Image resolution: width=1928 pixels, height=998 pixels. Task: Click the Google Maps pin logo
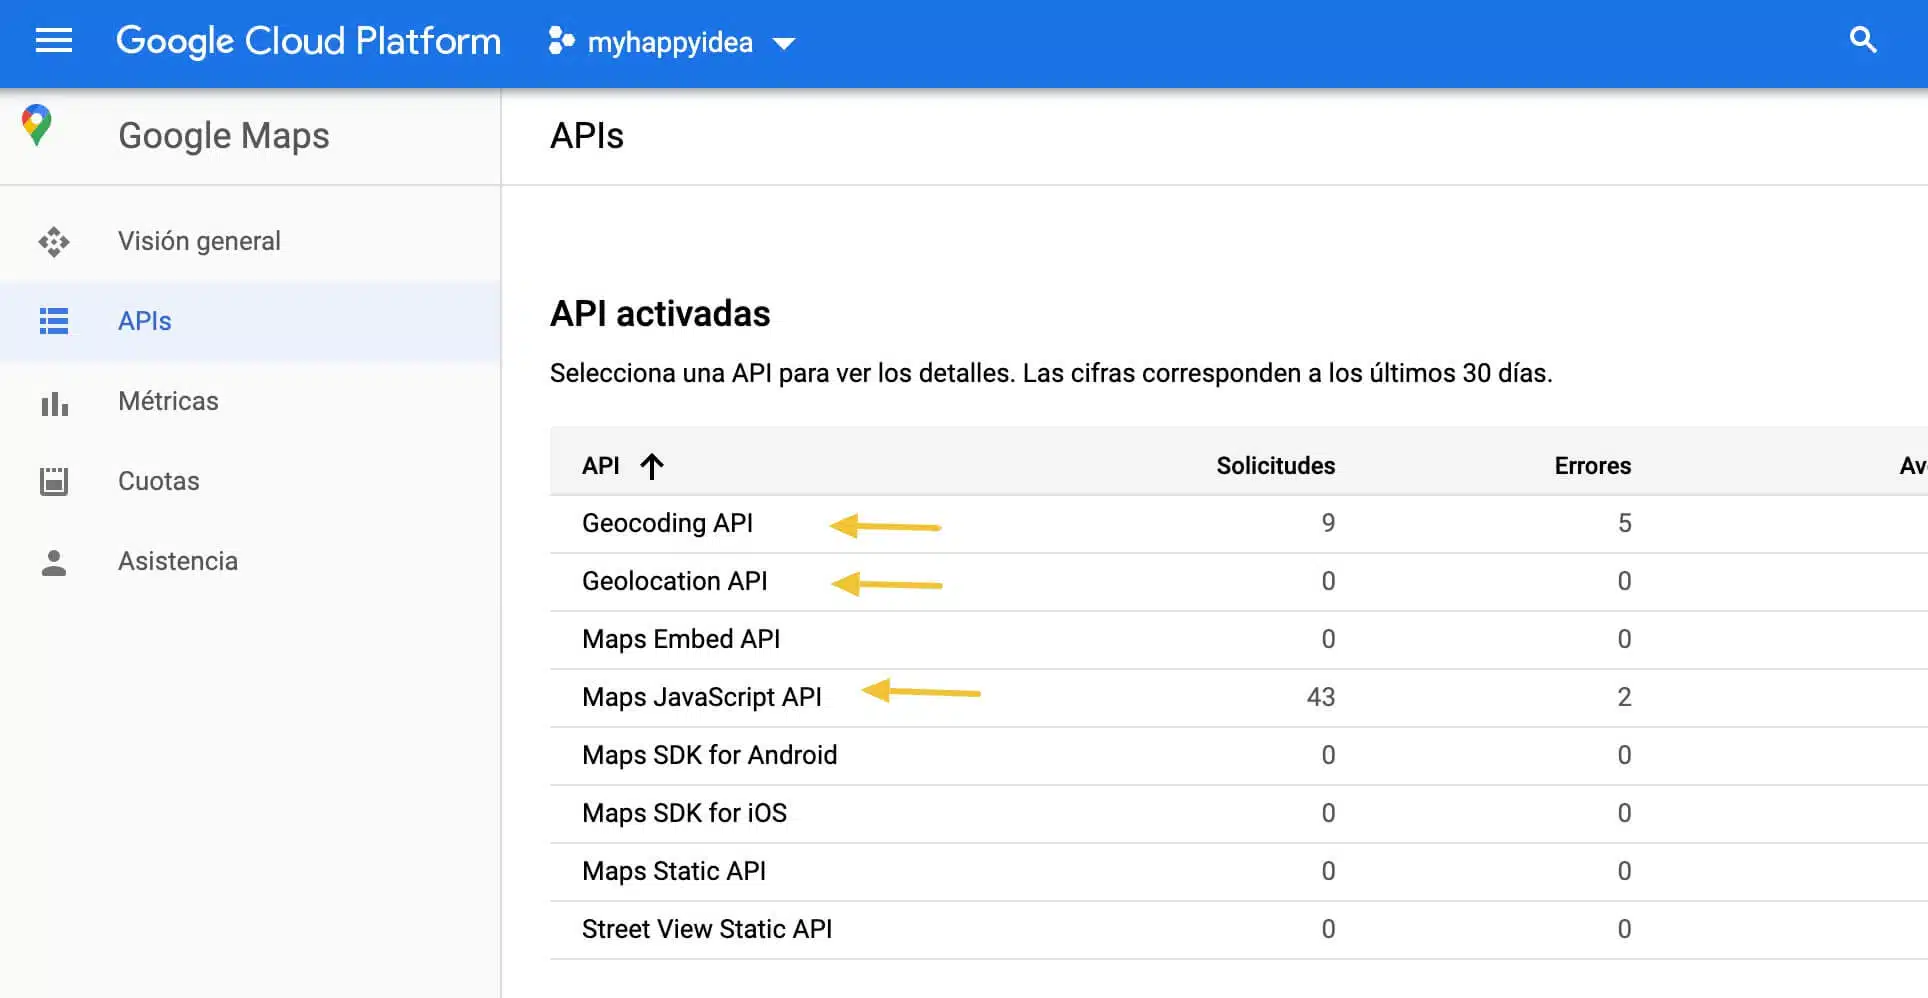pos(37,126)
